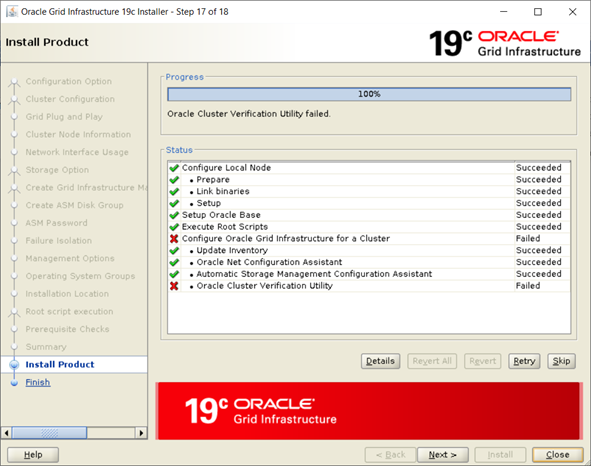Screen dimensions: 591x466
Task: Click the red X icon beside Oracle Cluster Verification Utility
Action: 174,286
